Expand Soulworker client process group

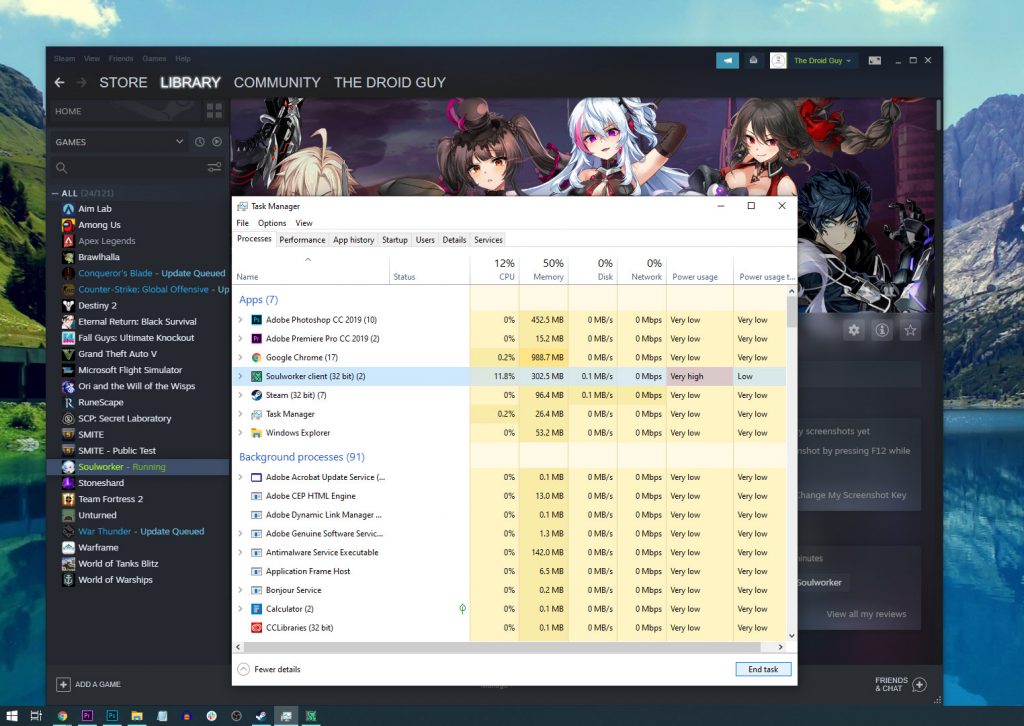240,377
